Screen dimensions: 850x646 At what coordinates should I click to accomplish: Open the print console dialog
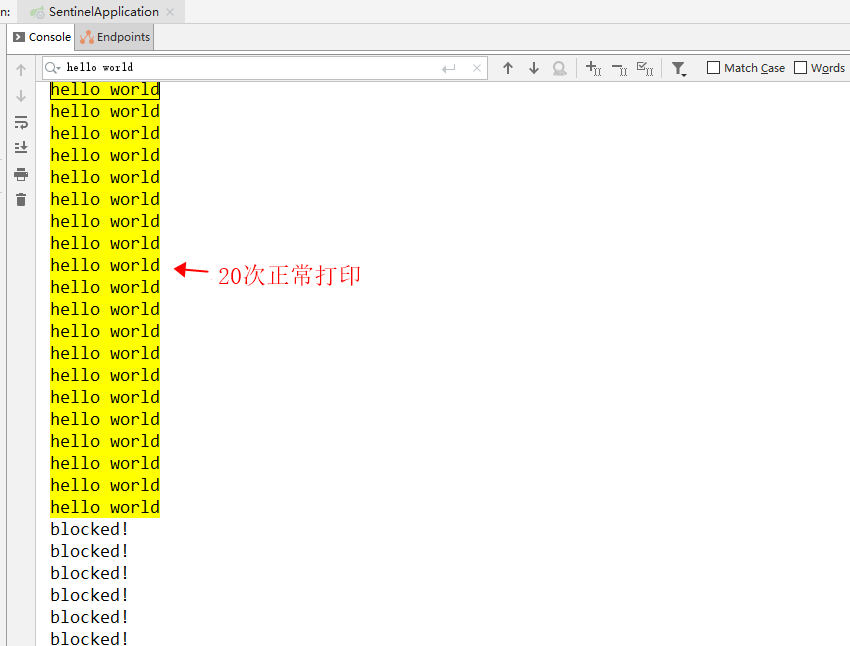(20, 173)
